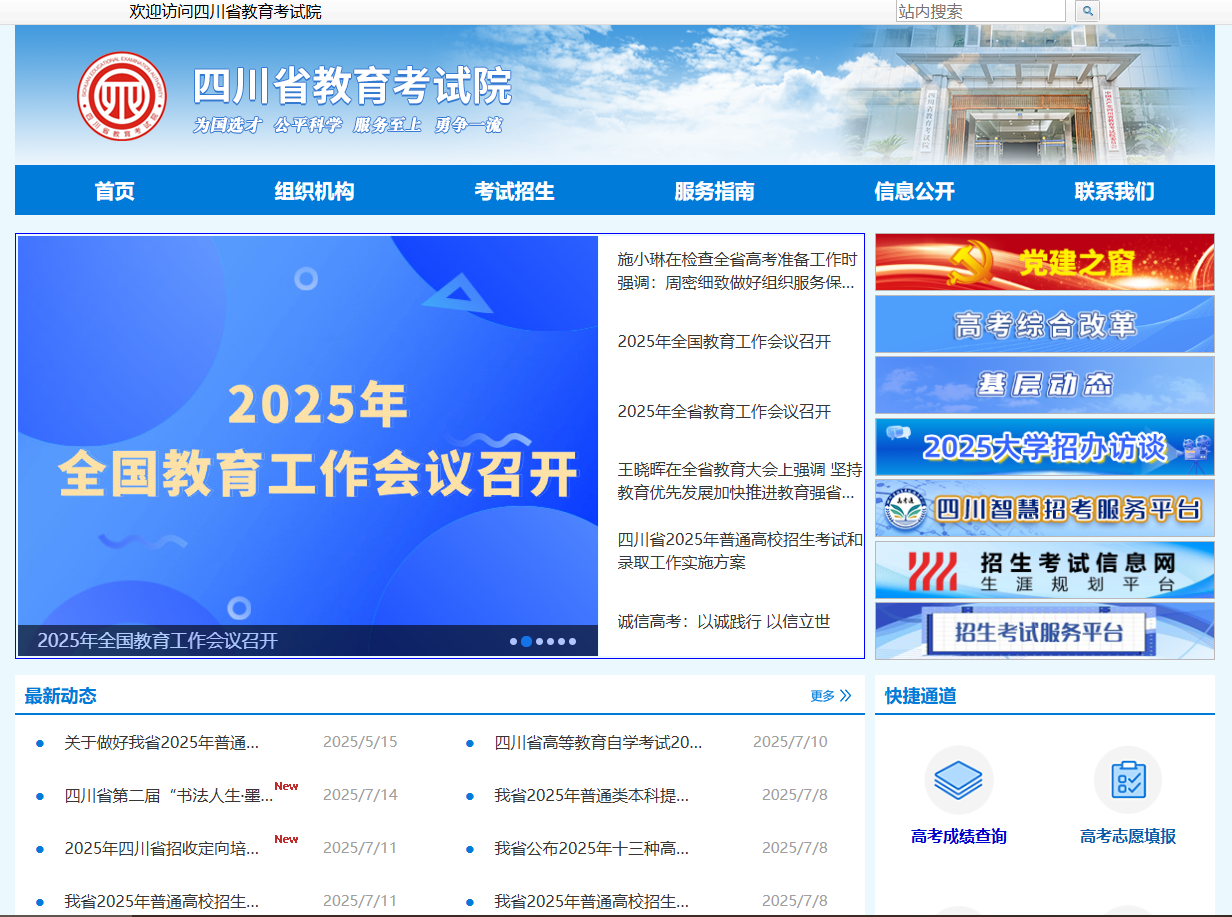Image resolution: width=1232 pixels, height=917 pixels.
Task: Open the 考试招生 navigation menu
Action: (x=514, y=191)
